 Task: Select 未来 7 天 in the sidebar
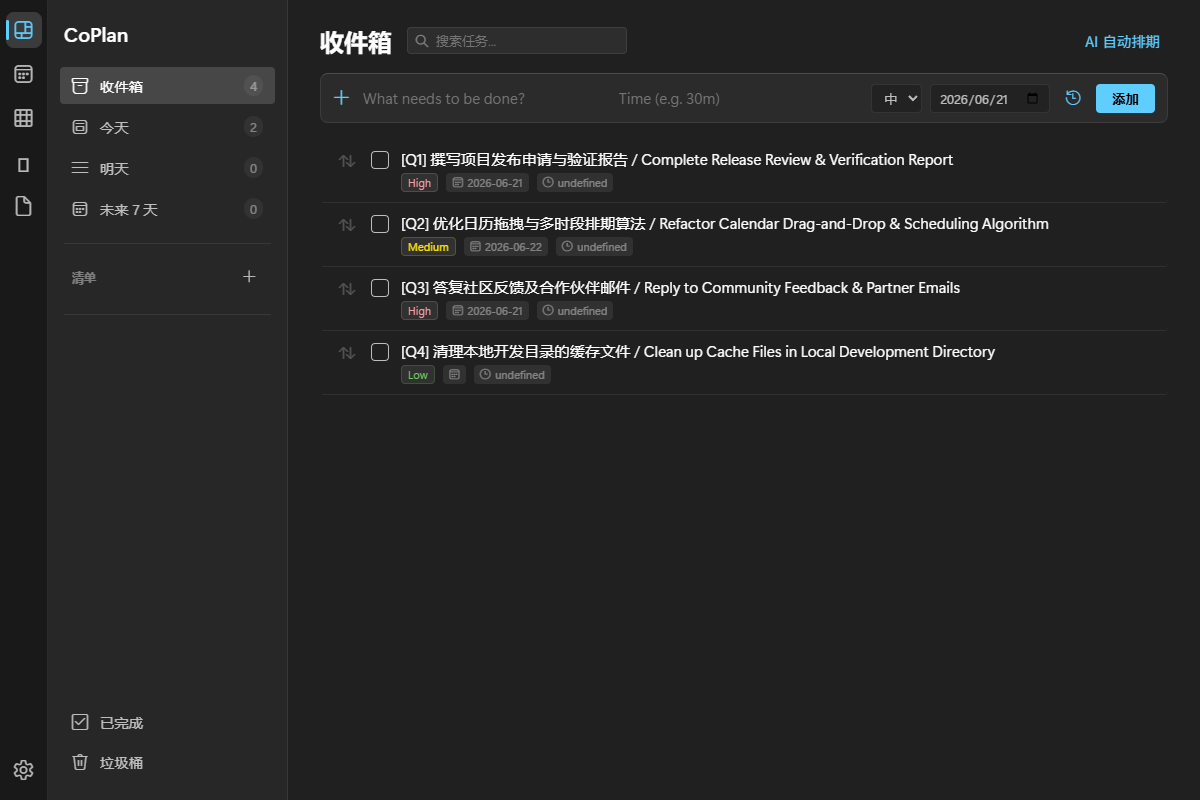coord(167,209)
